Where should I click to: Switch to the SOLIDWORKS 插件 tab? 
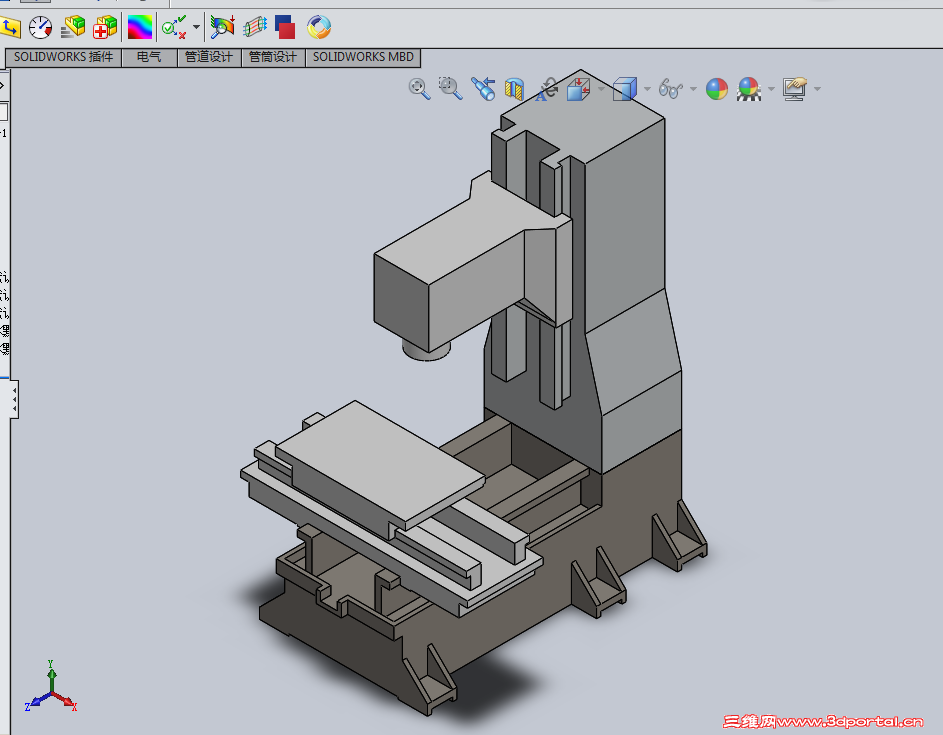(63, 57)
